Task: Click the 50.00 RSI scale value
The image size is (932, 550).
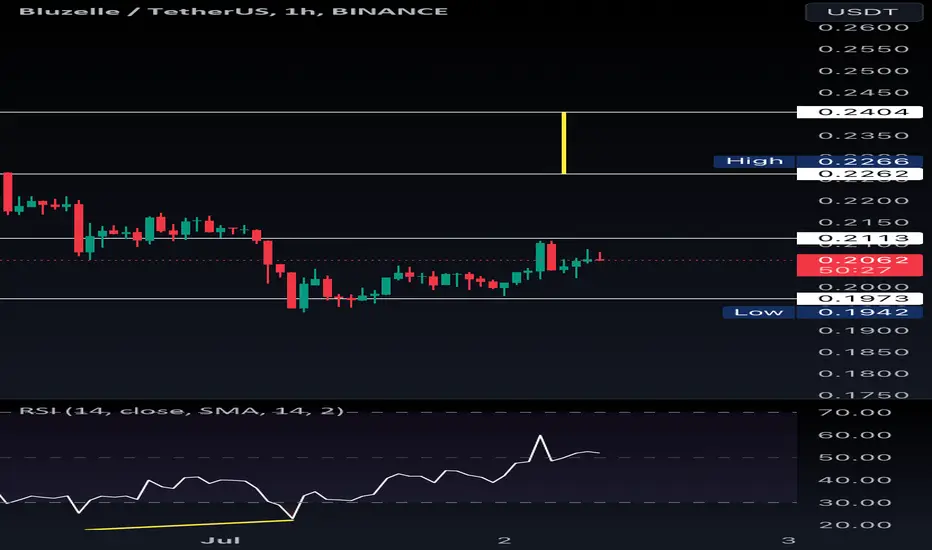Action: (855, 457)
